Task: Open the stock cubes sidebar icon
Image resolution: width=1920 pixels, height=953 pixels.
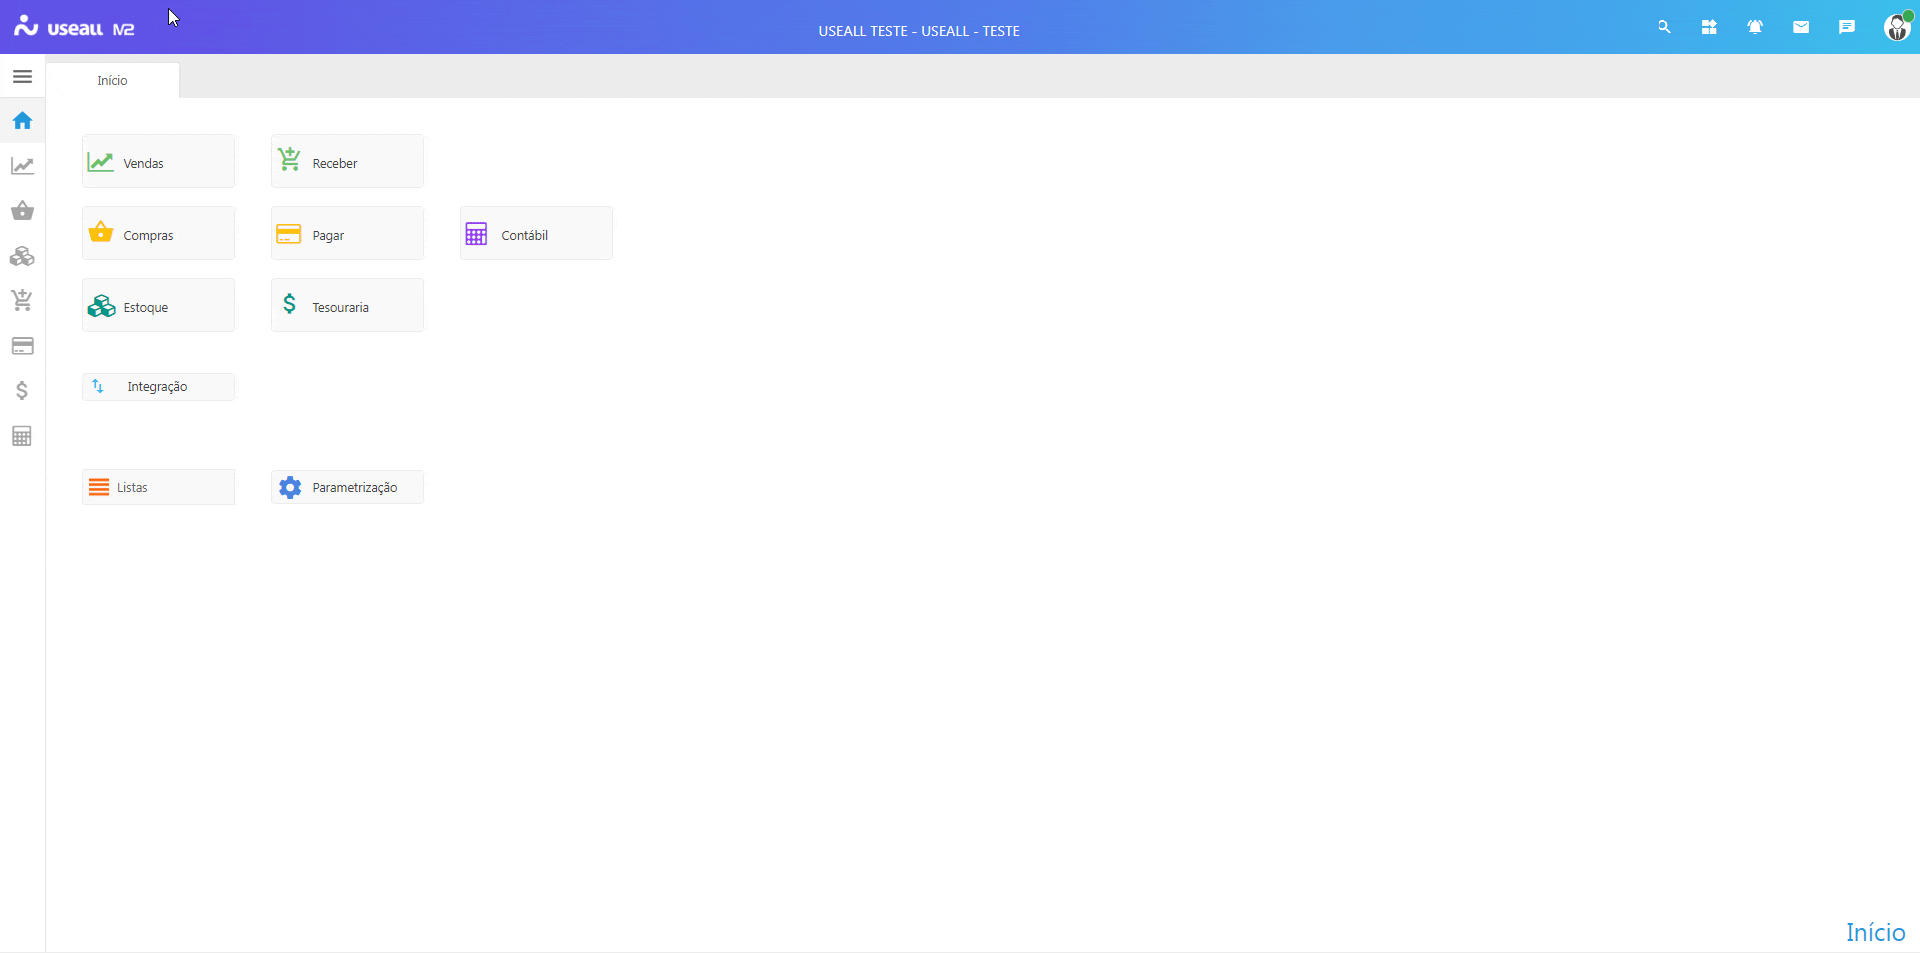Action: pyautogui.click(x=22, y=257)
